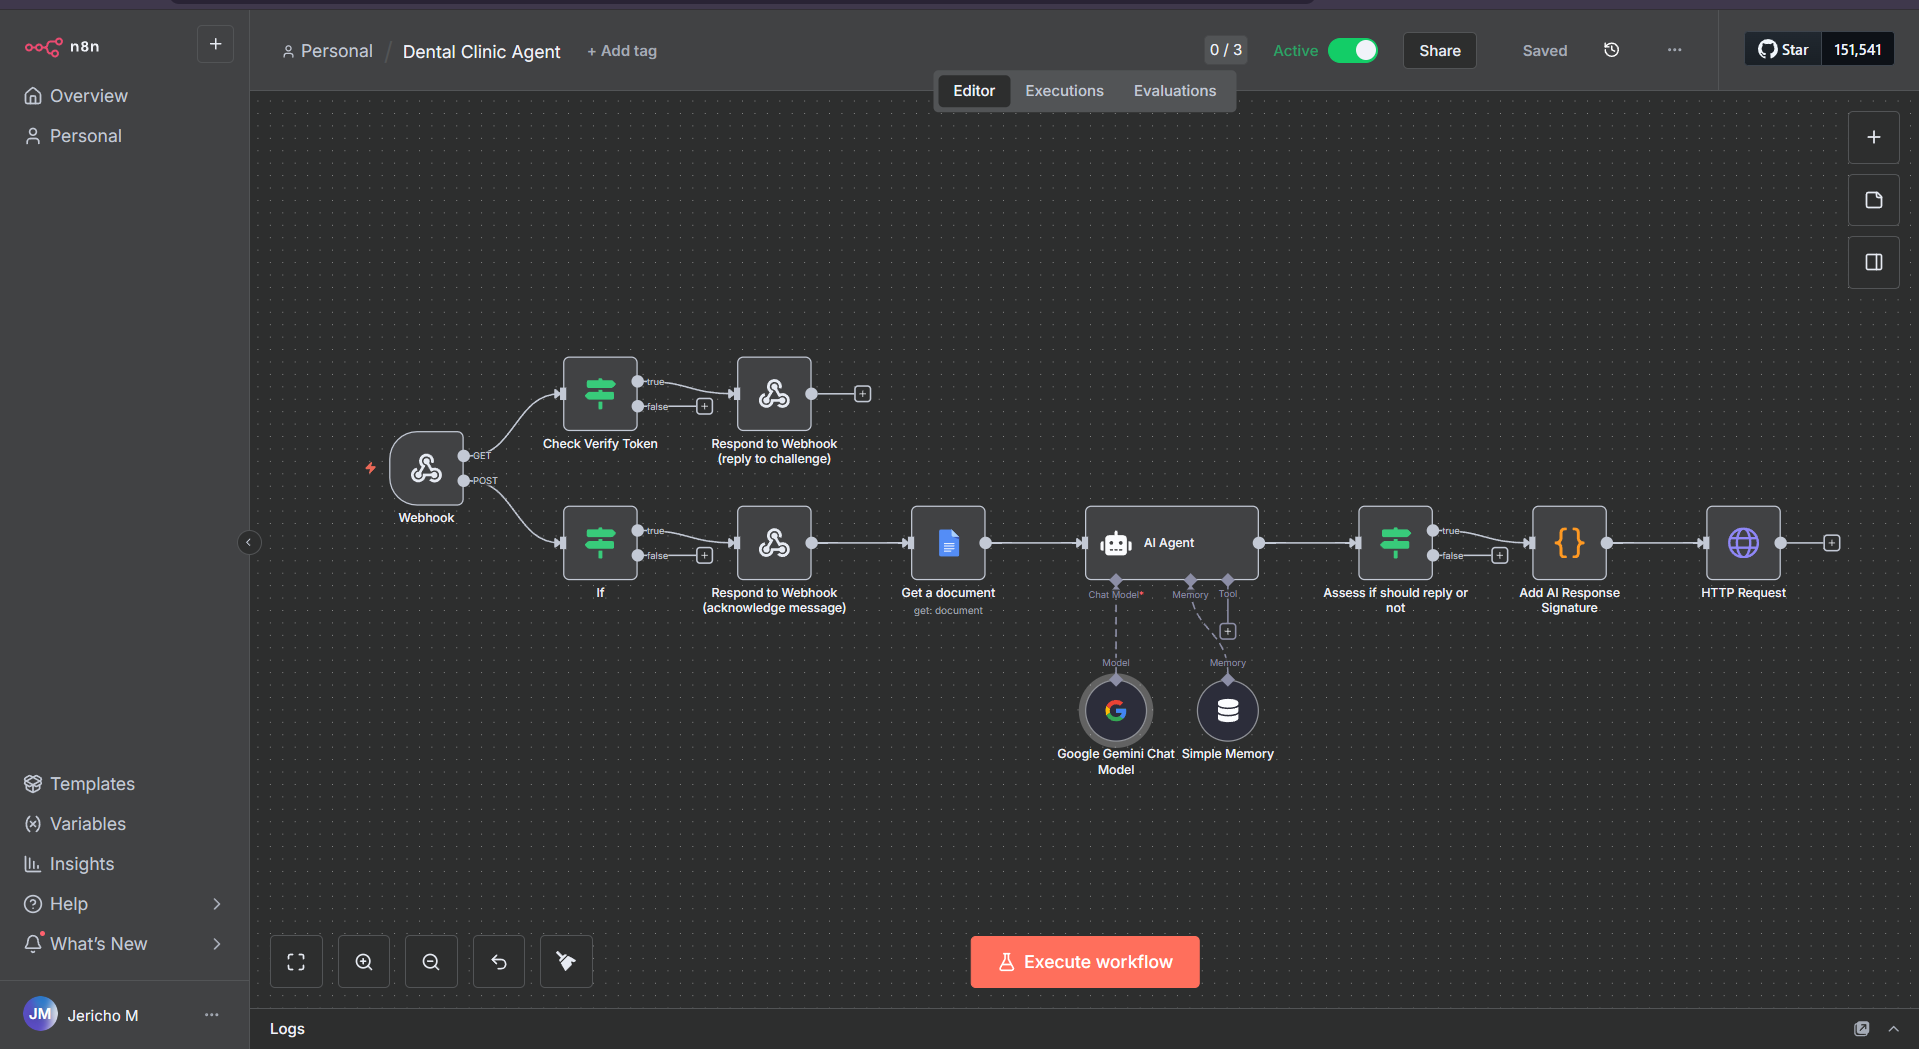
Task: Switch to the Executions tab
Action: (1064, 91)
